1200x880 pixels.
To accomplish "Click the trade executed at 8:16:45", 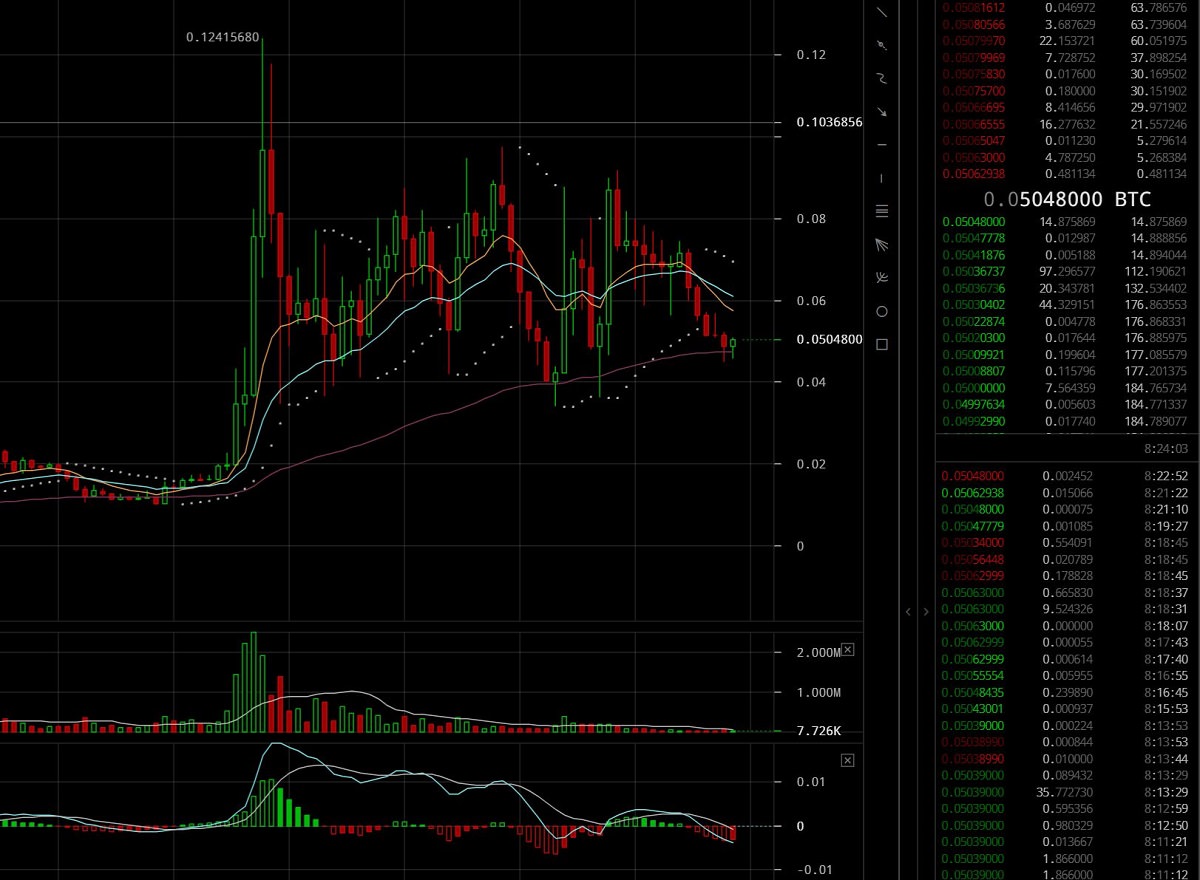I will (1067, 692).
